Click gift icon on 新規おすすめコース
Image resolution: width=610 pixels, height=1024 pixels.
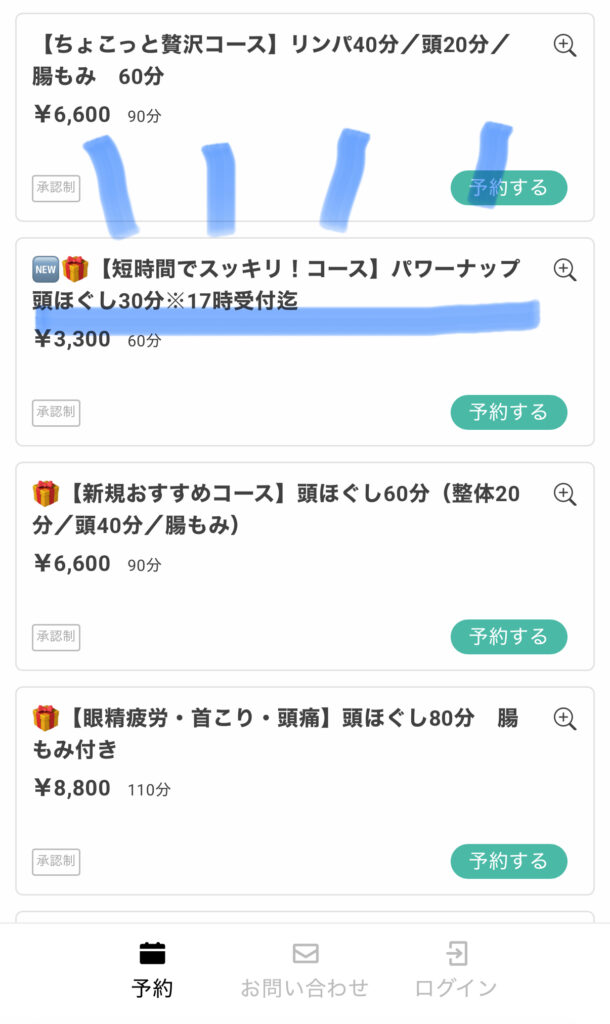click(46, 493)
